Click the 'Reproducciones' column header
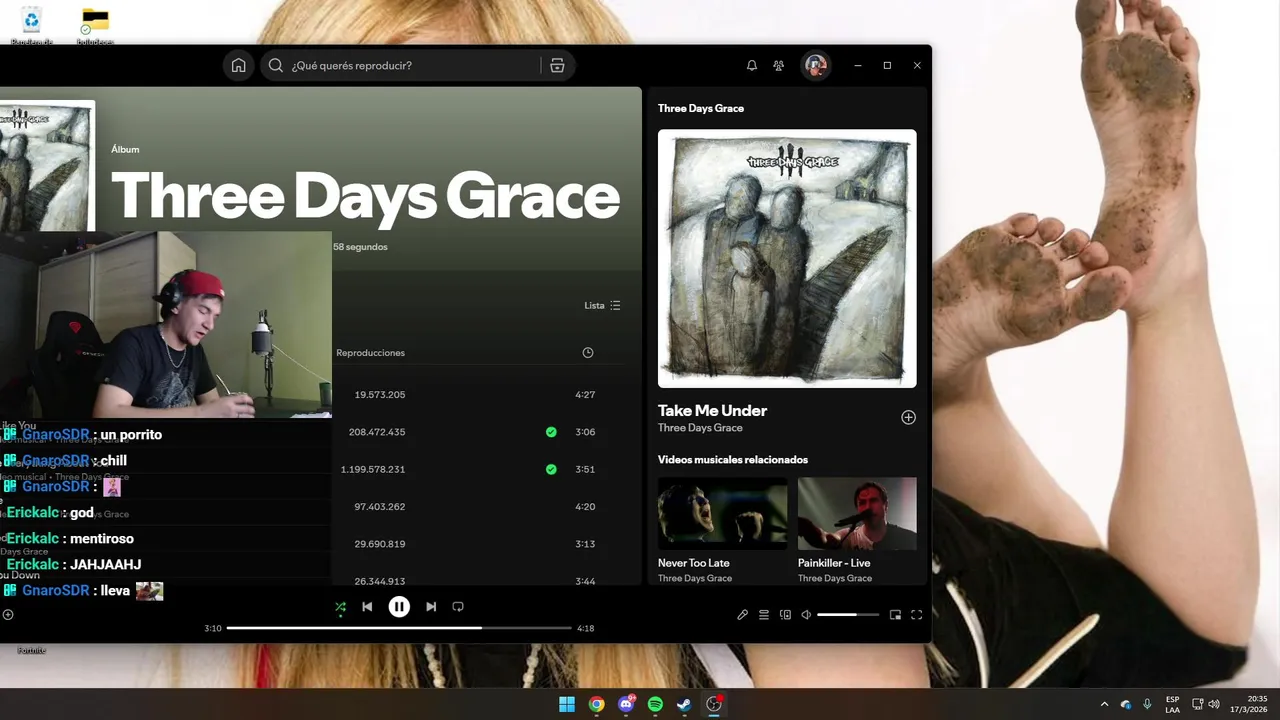The width and height of the screenshot is (1280, 720). pyautogui.click(x=371, y=353)
